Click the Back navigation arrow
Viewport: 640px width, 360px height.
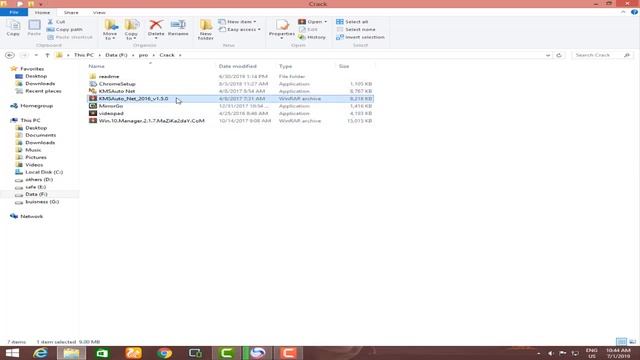[10, 55]
